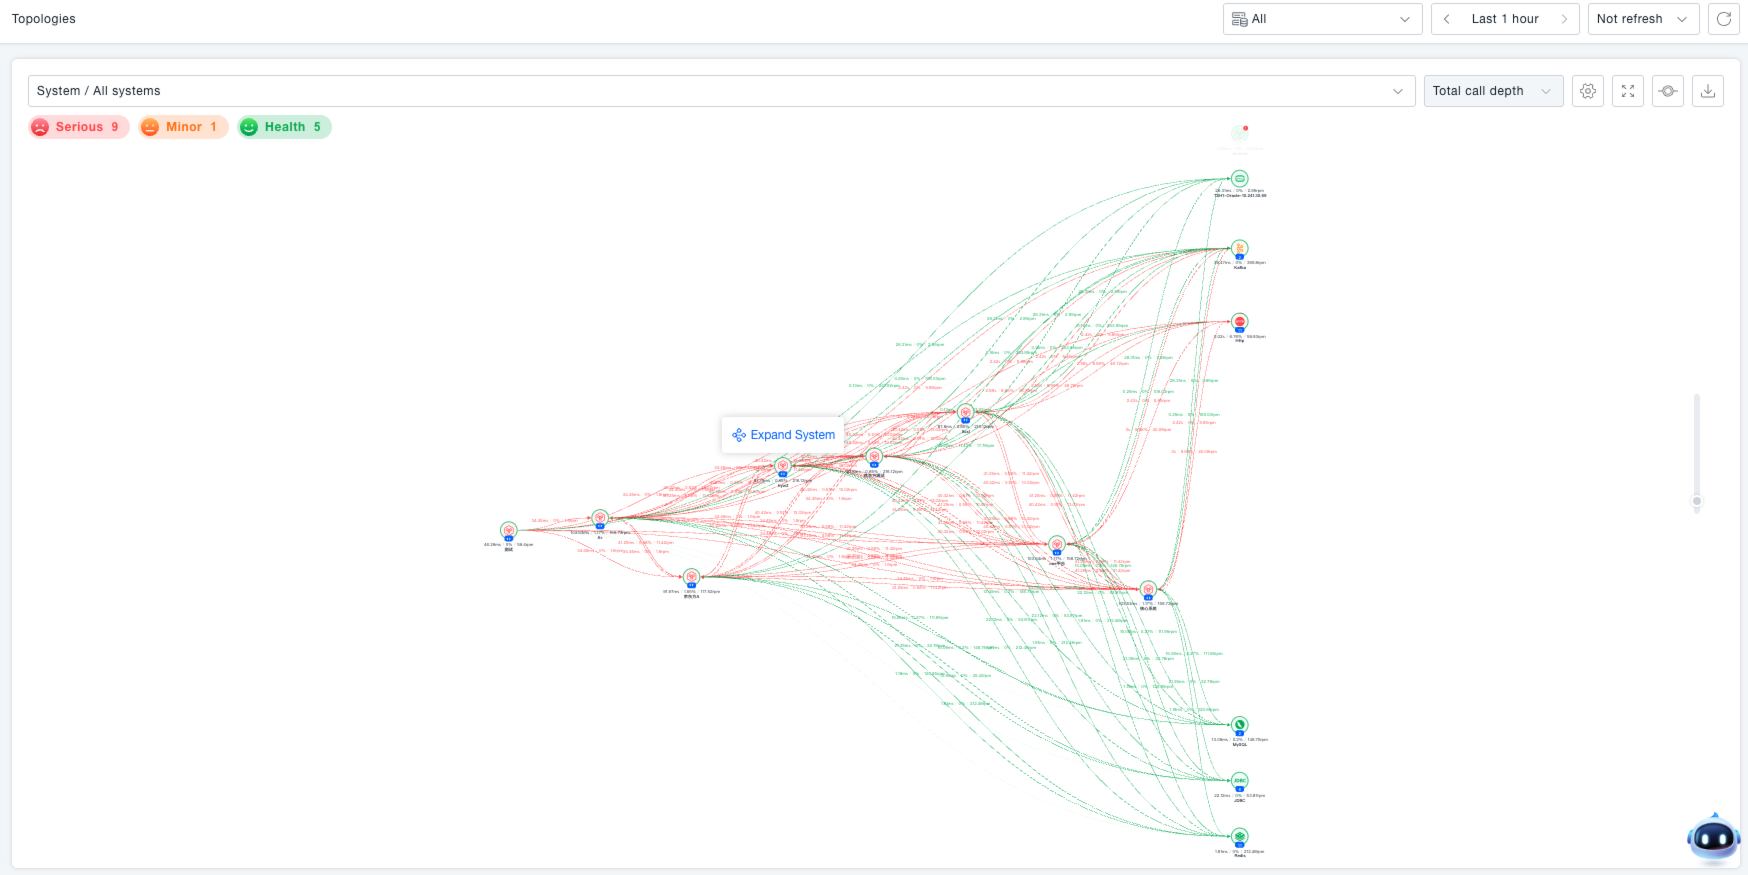Screen dimensions: 1748x875
Task: Click the Redis node icon
Action: (1240, 836)
